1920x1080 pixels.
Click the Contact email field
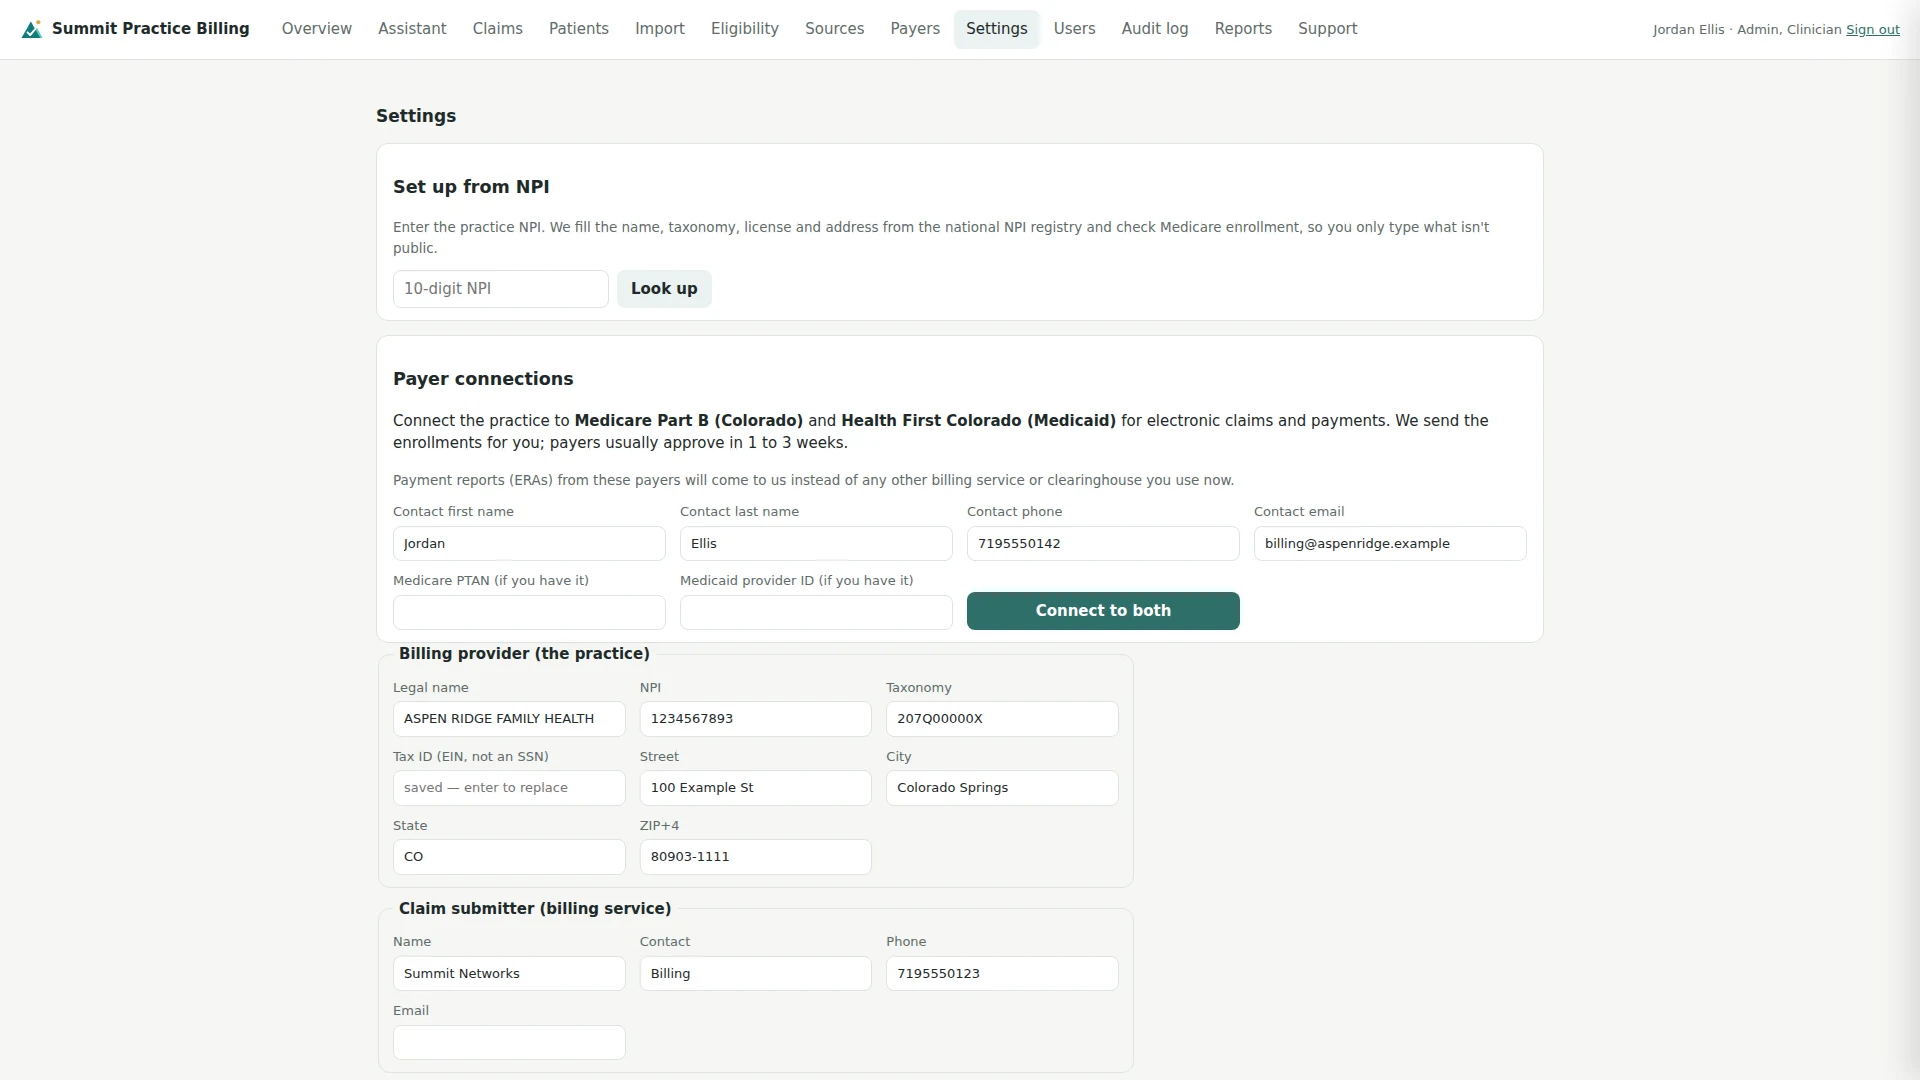point(1390,544)
